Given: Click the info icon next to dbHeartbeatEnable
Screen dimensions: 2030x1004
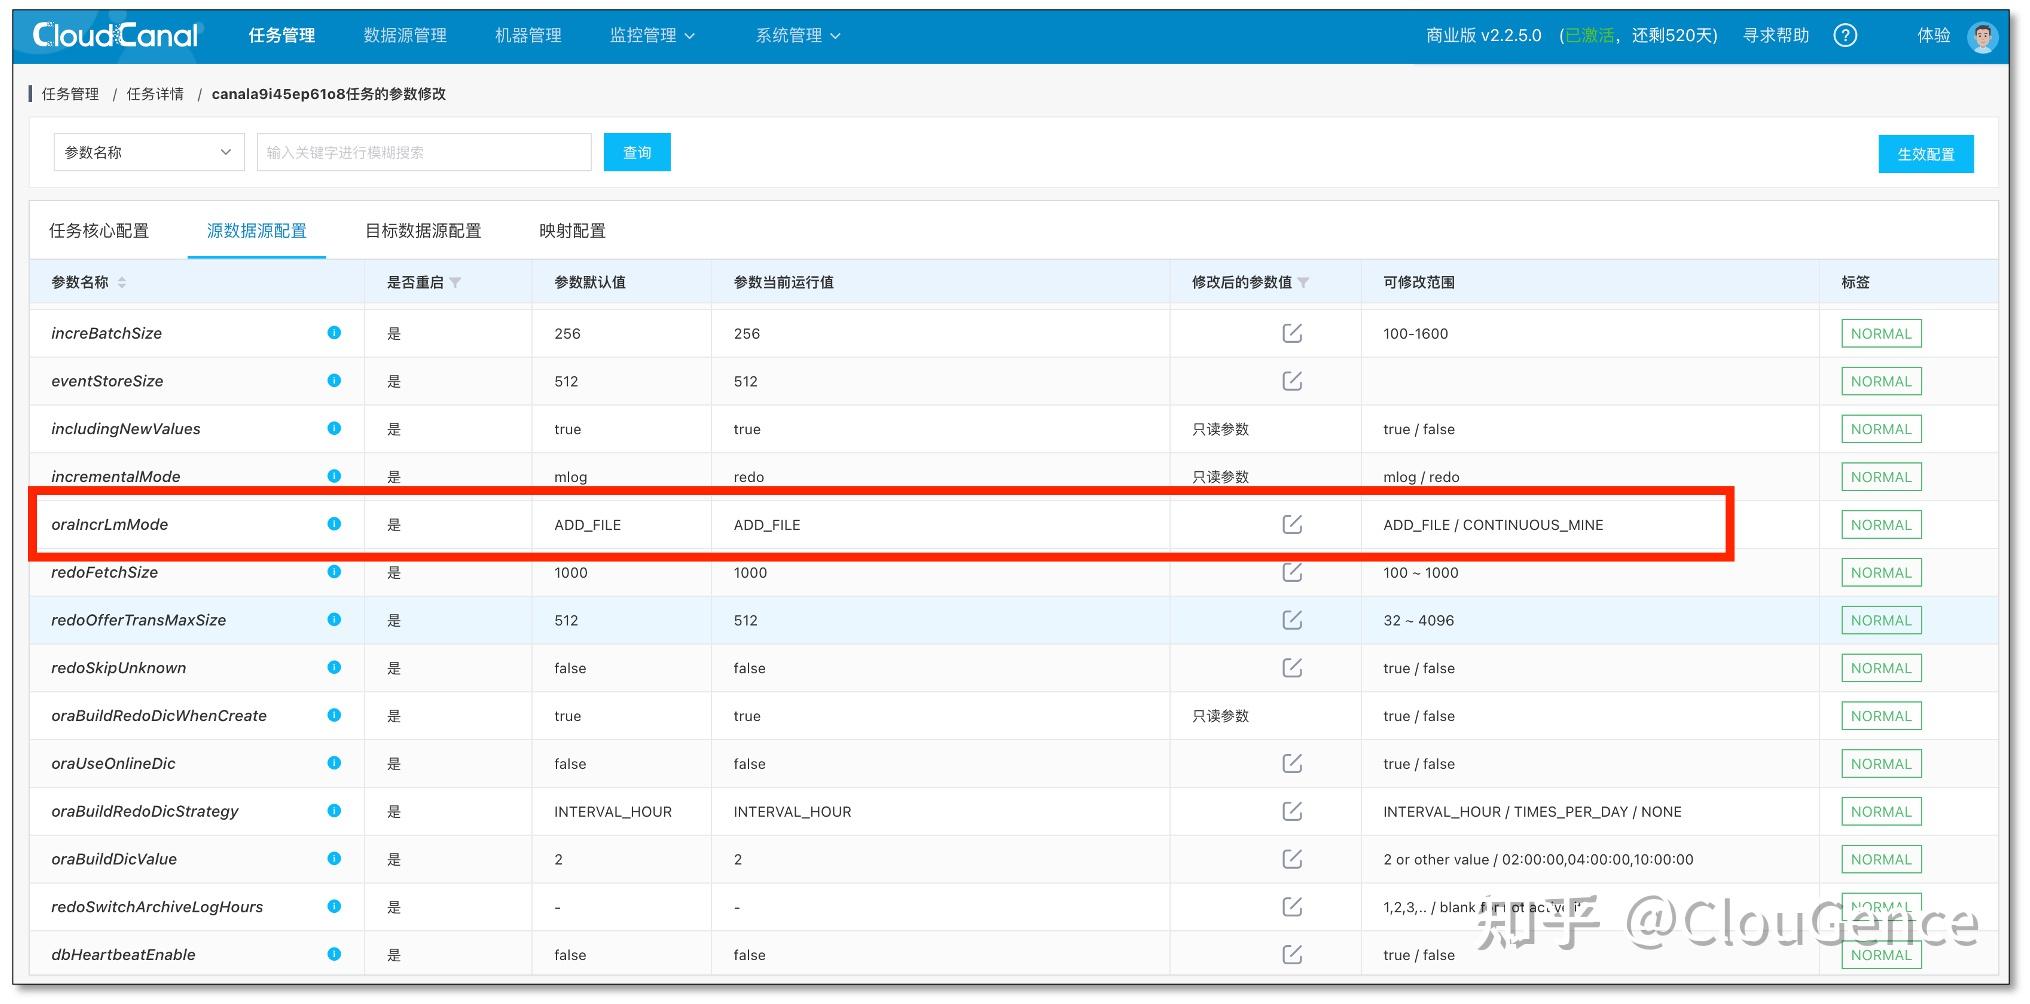Looking at the screenshot, I should pos(334,953).
